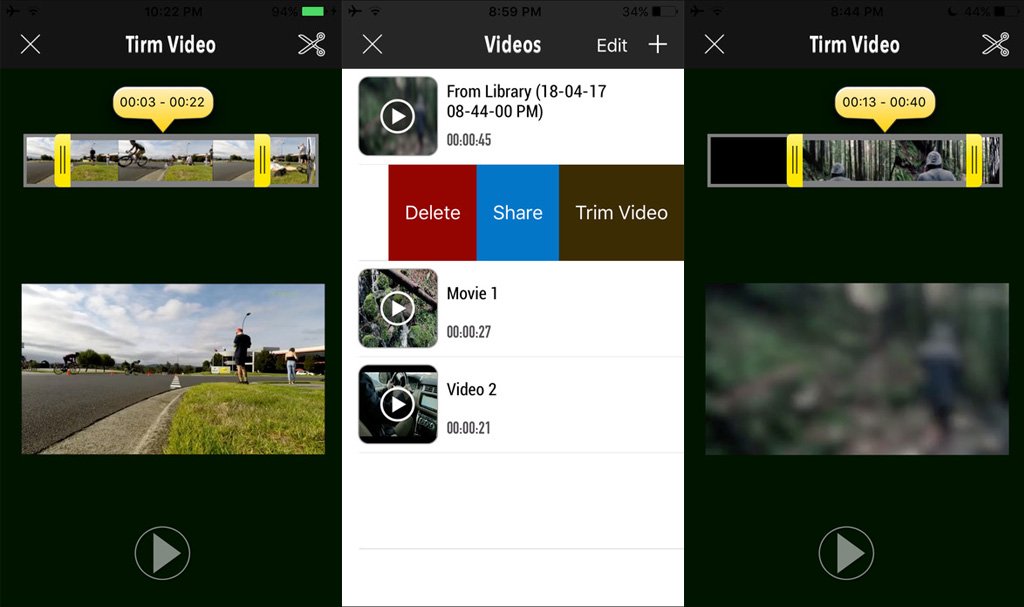Tap the 00:03 - 00:22 time bubble
Viewport: 1024px width, 607px height.
pyautogui.click(x=163, y=102)
